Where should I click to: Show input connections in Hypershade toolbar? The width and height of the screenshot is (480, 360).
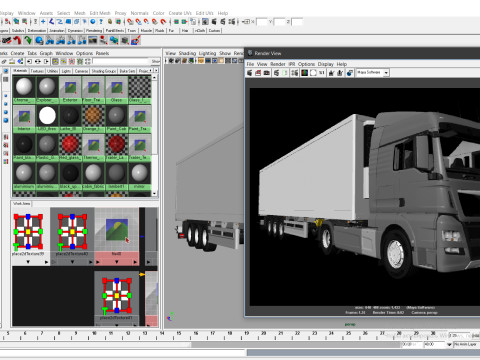(29, 61)
